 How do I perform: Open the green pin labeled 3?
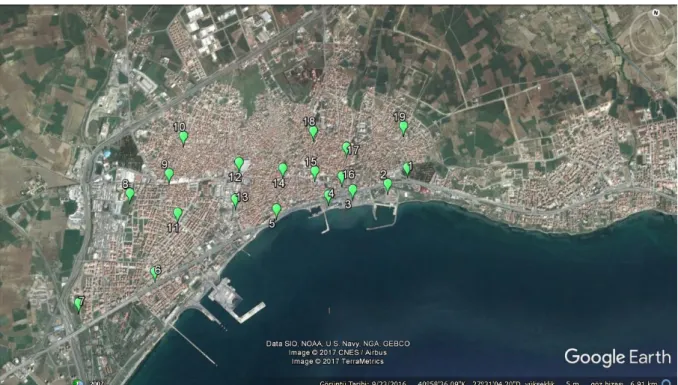click(x=352, y=190)
